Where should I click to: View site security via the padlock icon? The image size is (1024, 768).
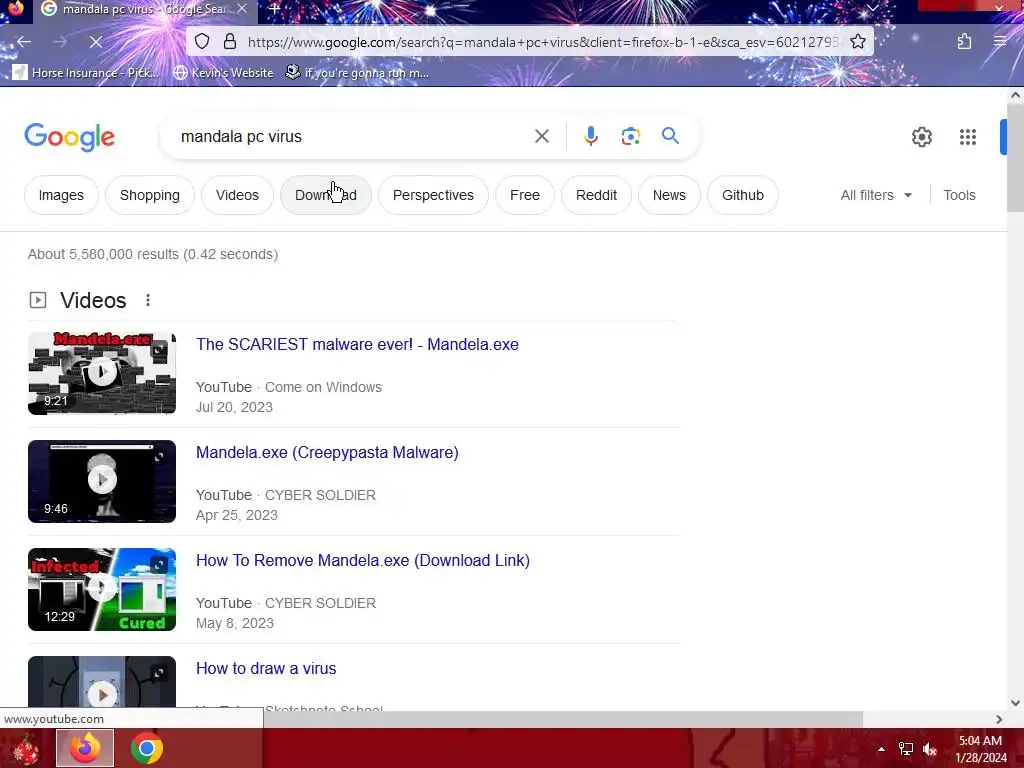pos(229,42)
